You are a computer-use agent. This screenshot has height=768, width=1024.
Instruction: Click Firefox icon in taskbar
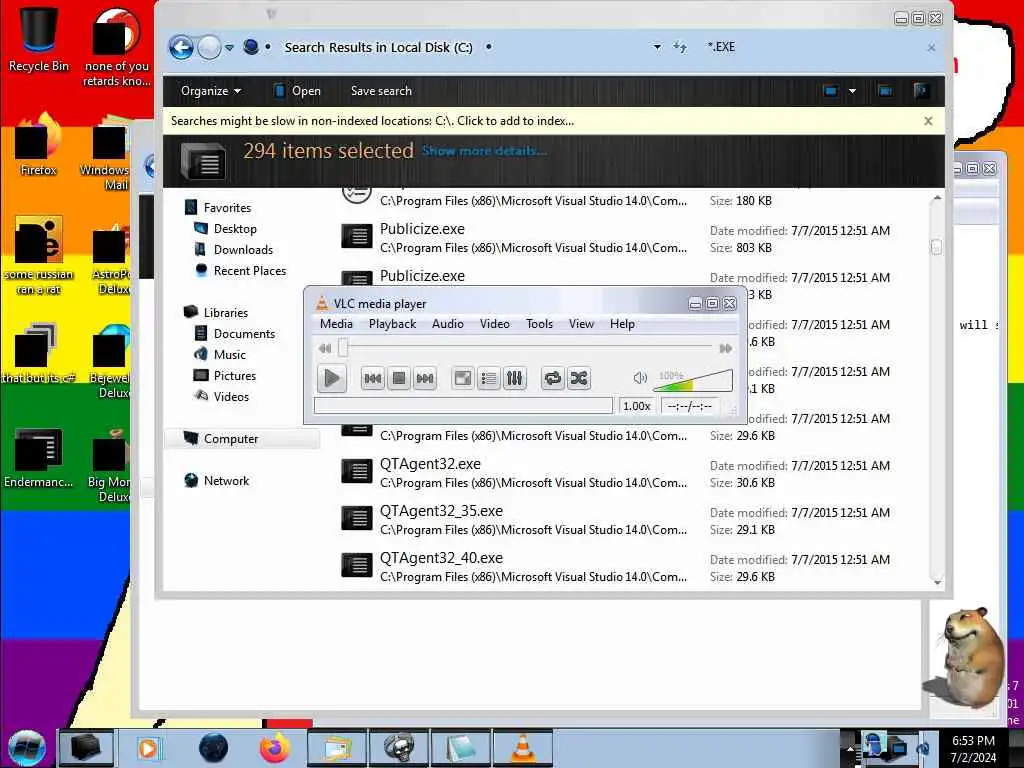[275, 748]
